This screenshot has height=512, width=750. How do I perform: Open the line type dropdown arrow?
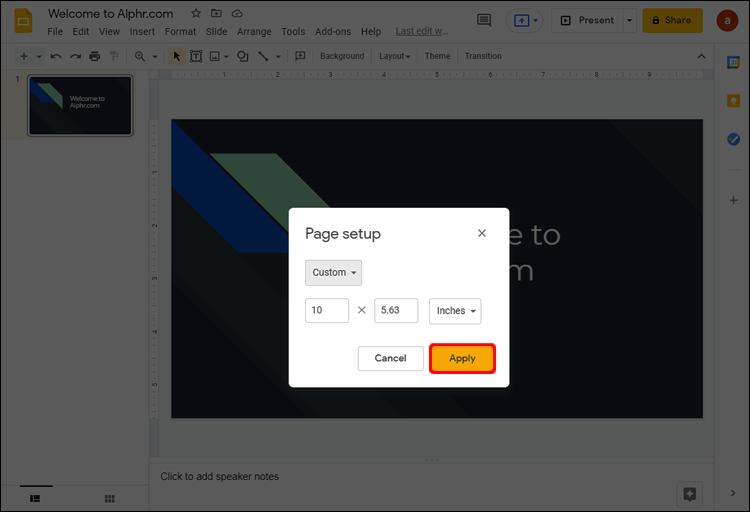[278, 56]
